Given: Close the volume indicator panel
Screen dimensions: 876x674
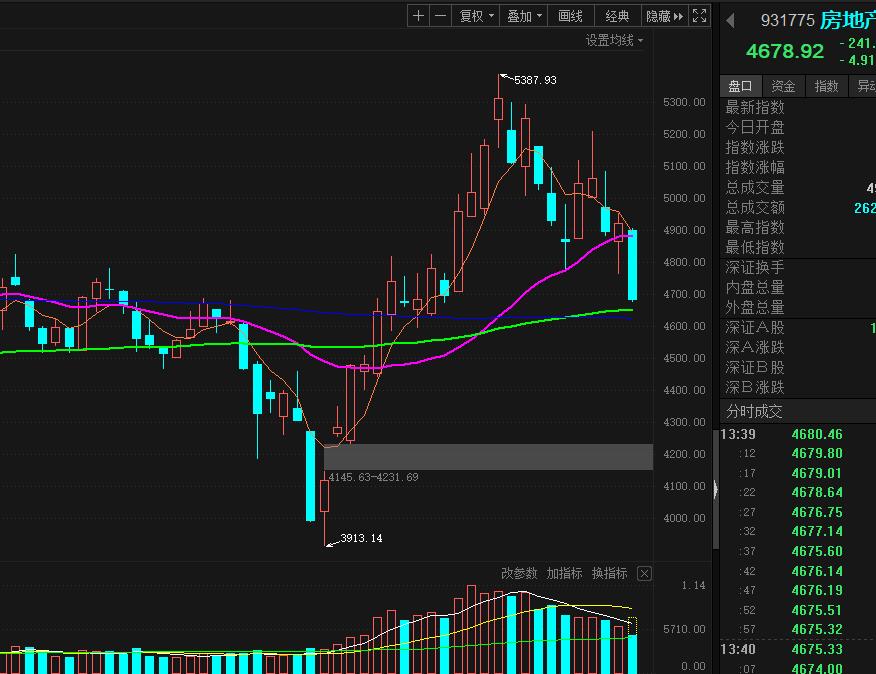Looking at the screenshot, I should pos(644,573).
